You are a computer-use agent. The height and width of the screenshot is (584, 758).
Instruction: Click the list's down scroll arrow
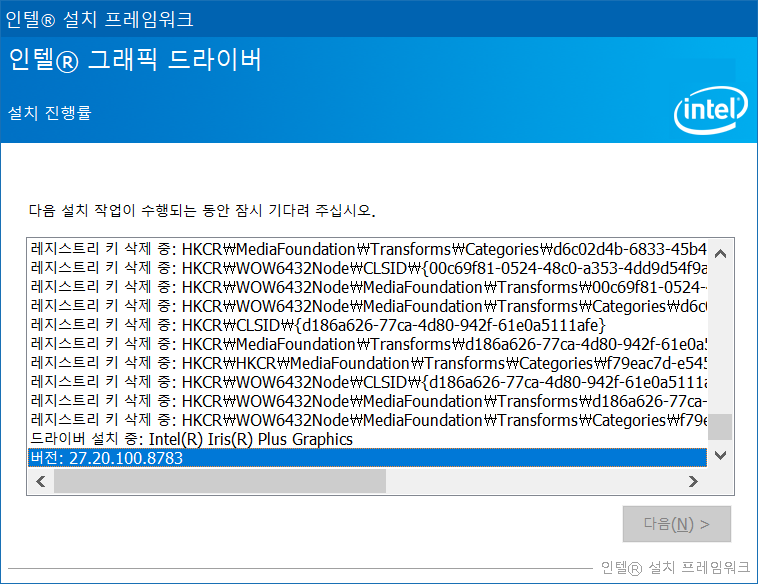(x=720, y=455)
